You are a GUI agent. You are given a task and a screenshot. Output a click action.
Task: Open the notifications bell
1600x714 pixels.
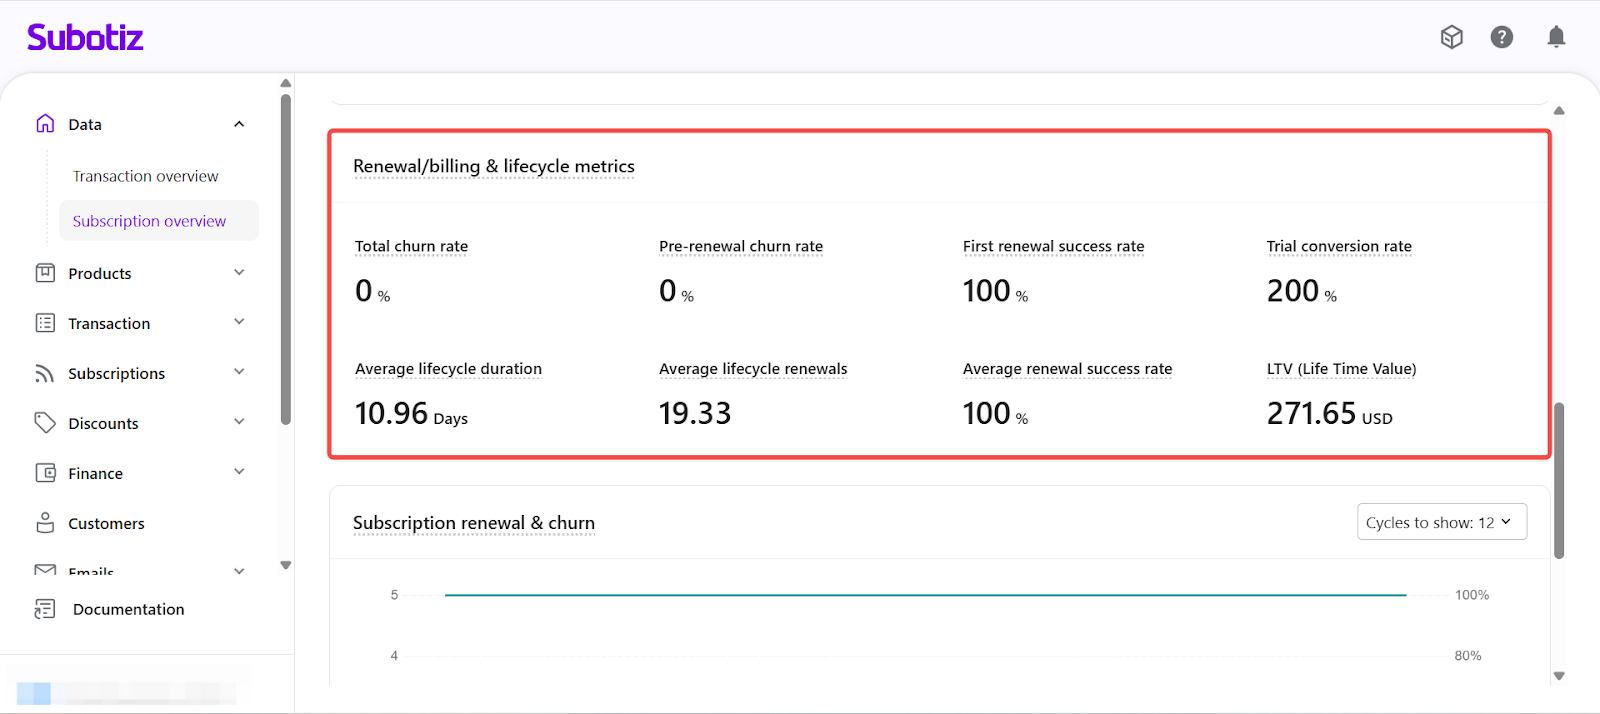click(x=1556, y=37)
